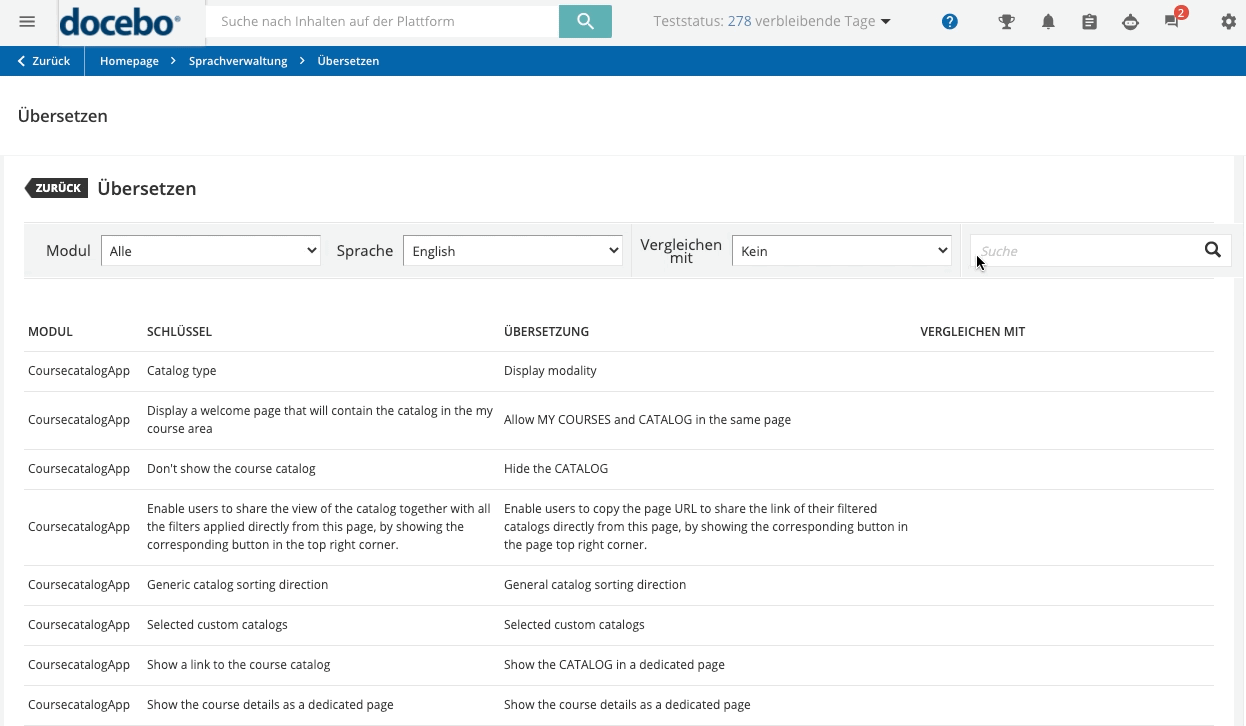Screen dimensions: 1246x726
Task: Open the trophy gamification icon
Action: pos(1007,21)
